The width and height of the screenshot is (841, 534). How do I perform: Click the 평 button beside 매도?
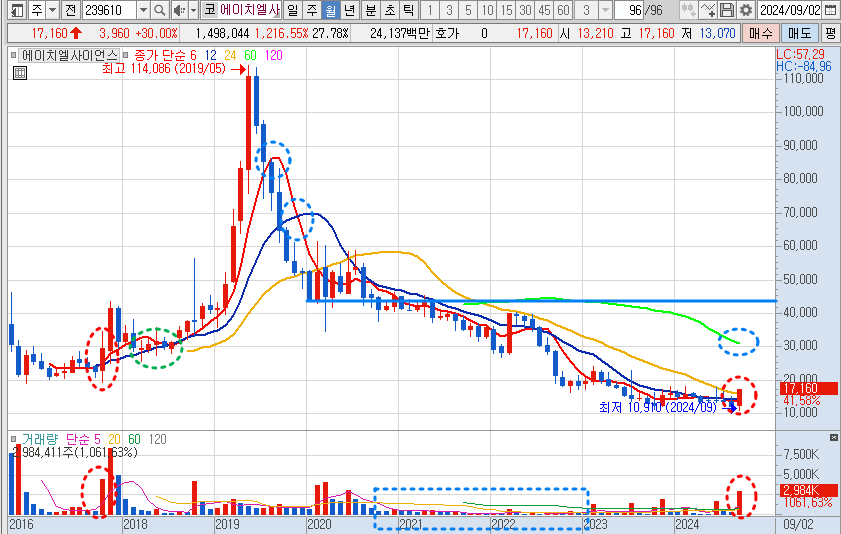[x=830, y=33]
